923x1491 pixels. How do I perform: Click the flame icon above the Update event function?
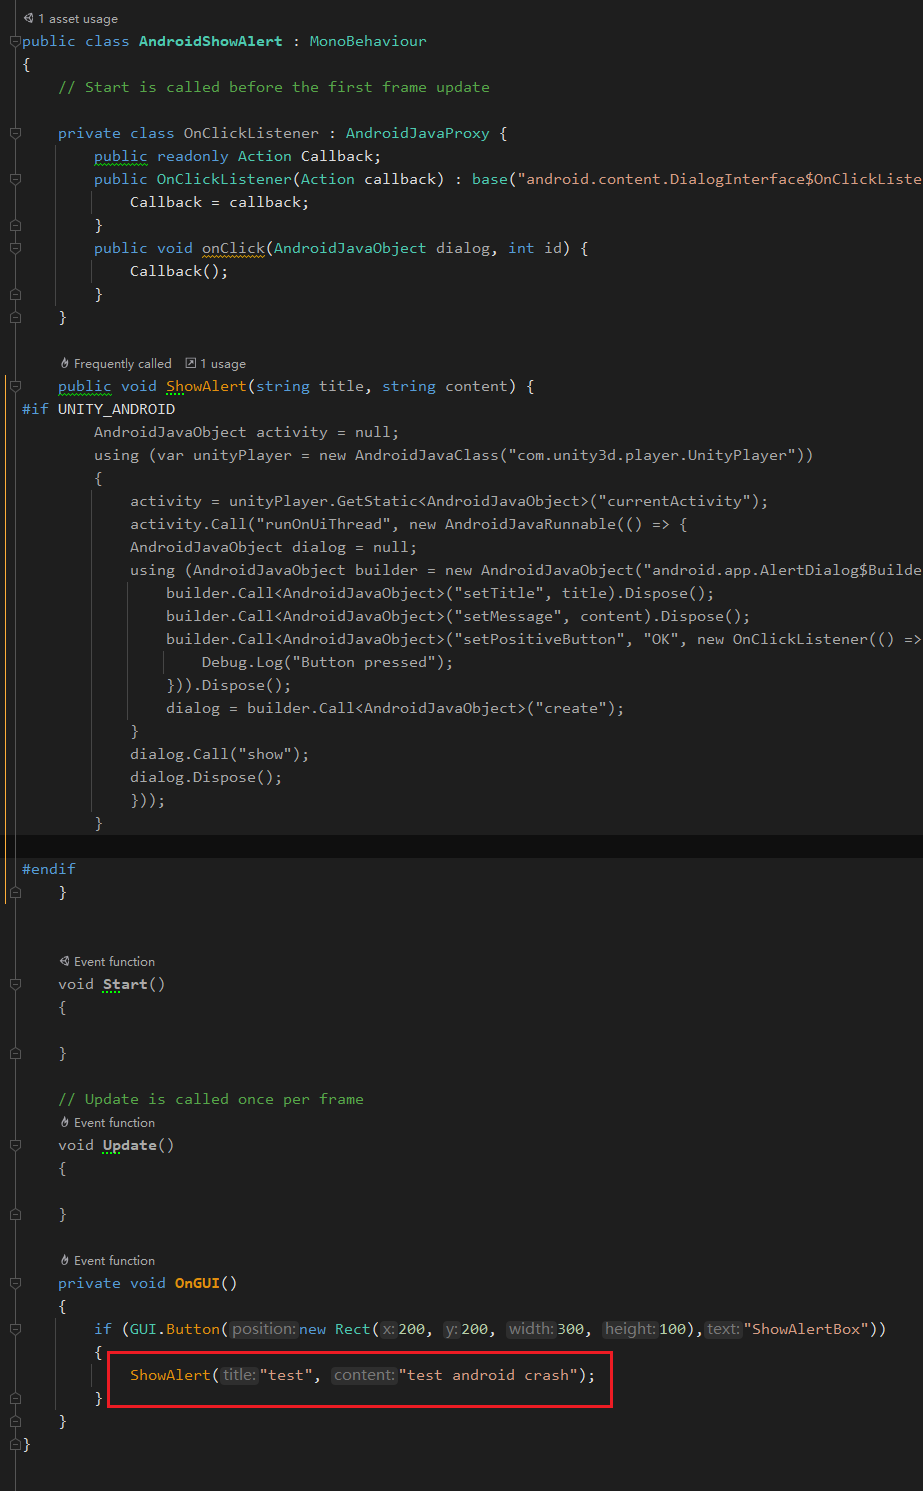(x=64, y=1122)
